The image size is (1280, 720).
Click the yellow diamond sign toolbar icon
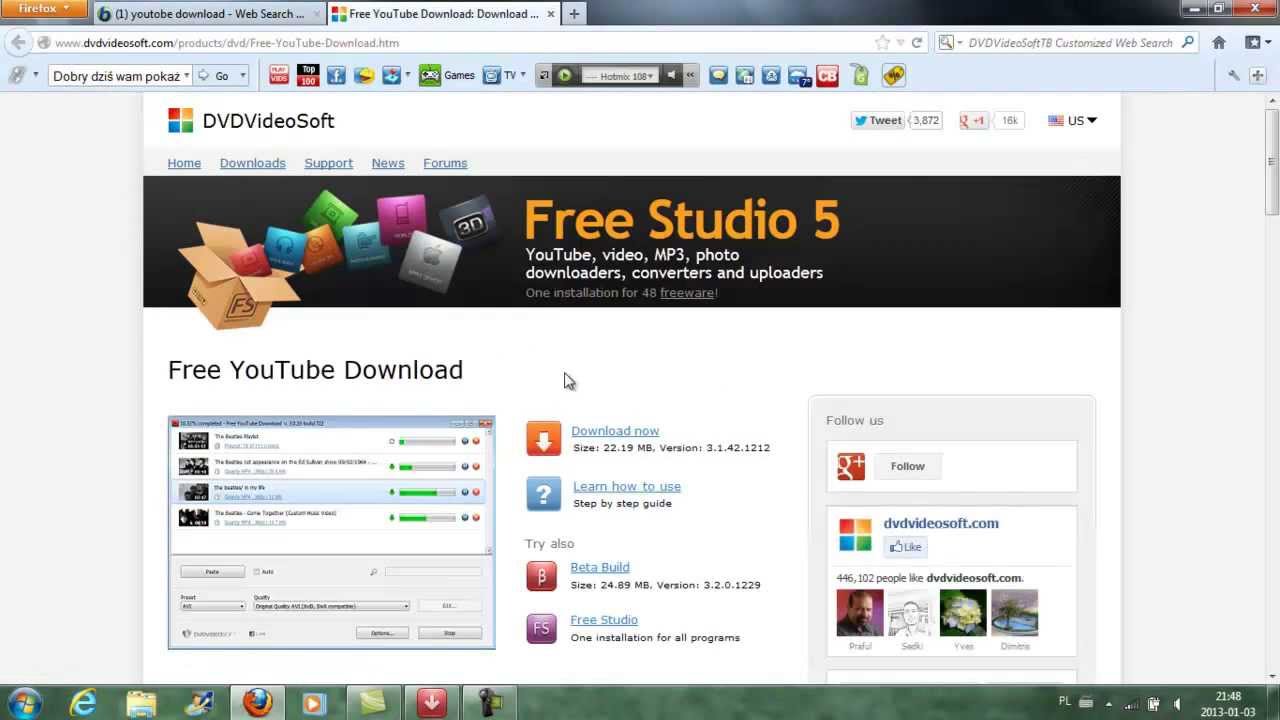(893, 75)
